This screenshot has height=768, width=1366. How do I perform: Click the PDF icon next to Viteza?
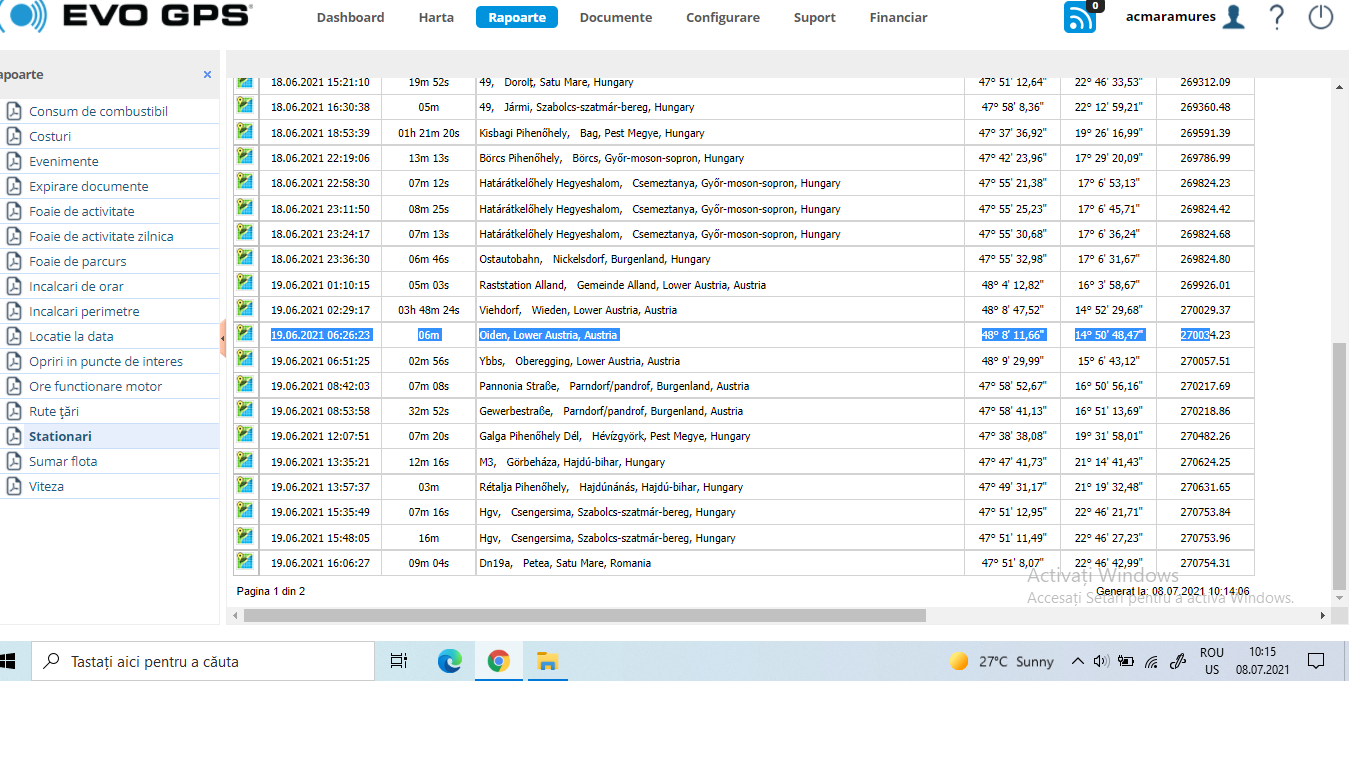click(x=14, y=486)
